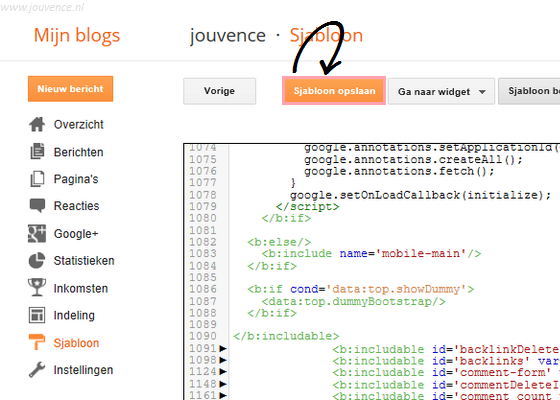Click the </b:if> tag on line 1084
560x400 pixels.
272,266
